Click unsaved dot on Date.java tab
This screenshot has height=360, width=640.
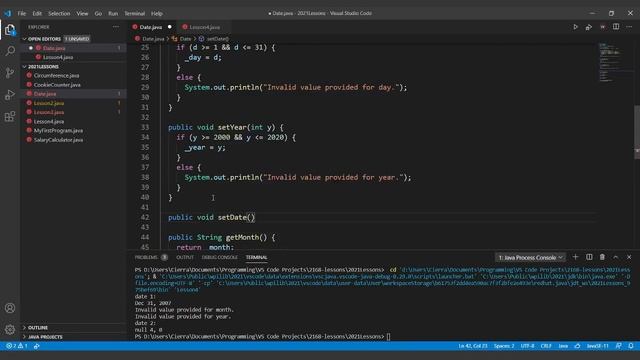click(170, 27)
